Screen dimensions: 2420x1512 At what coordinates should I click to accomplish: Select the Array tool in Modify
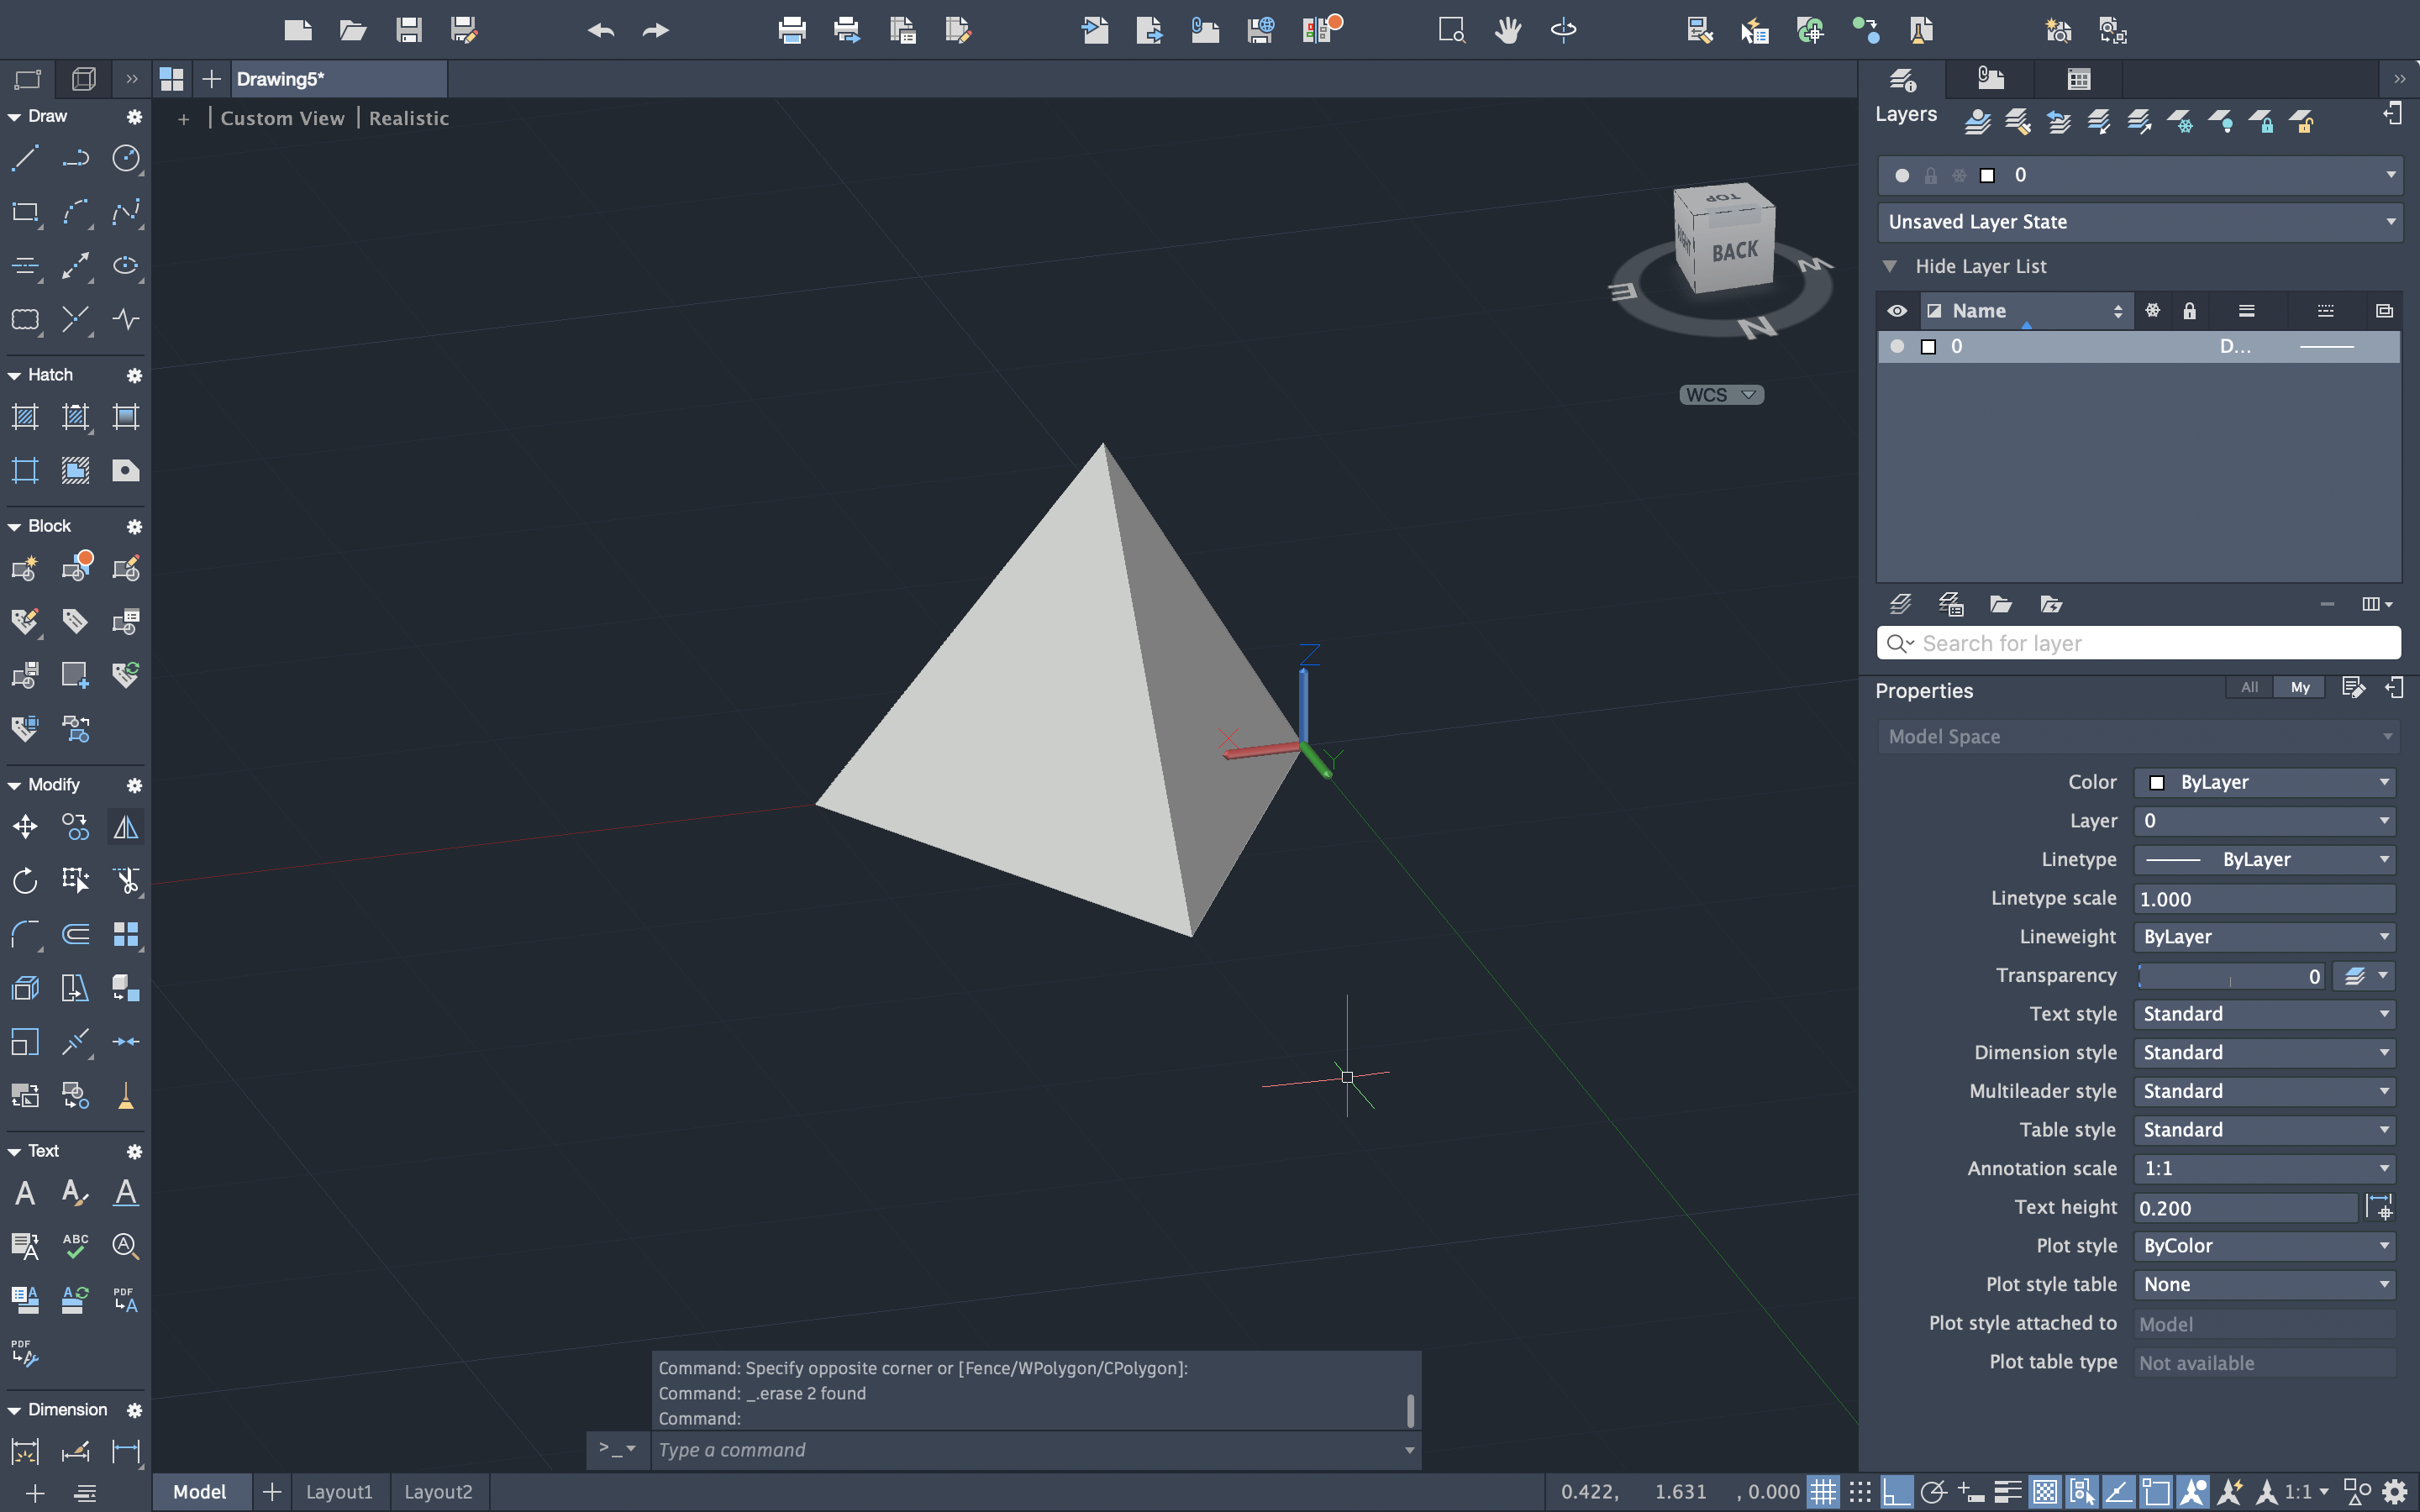click(126, 934)
